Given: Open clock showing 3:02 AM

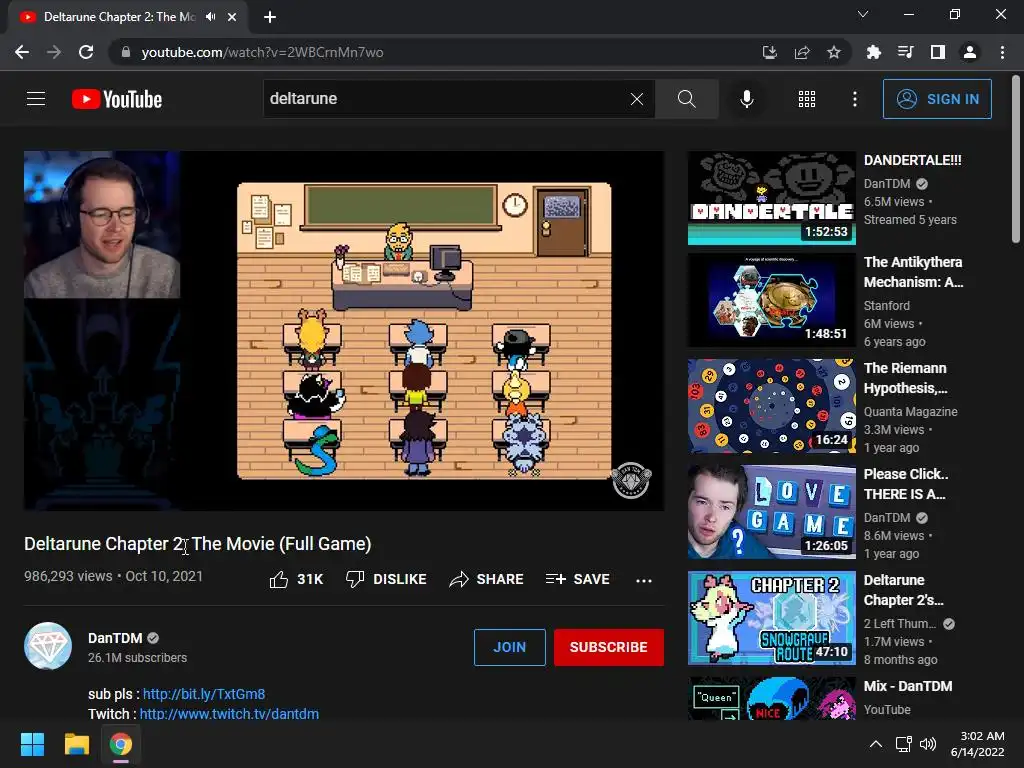Looking at the screenshot, I should [x=978, y=744].
